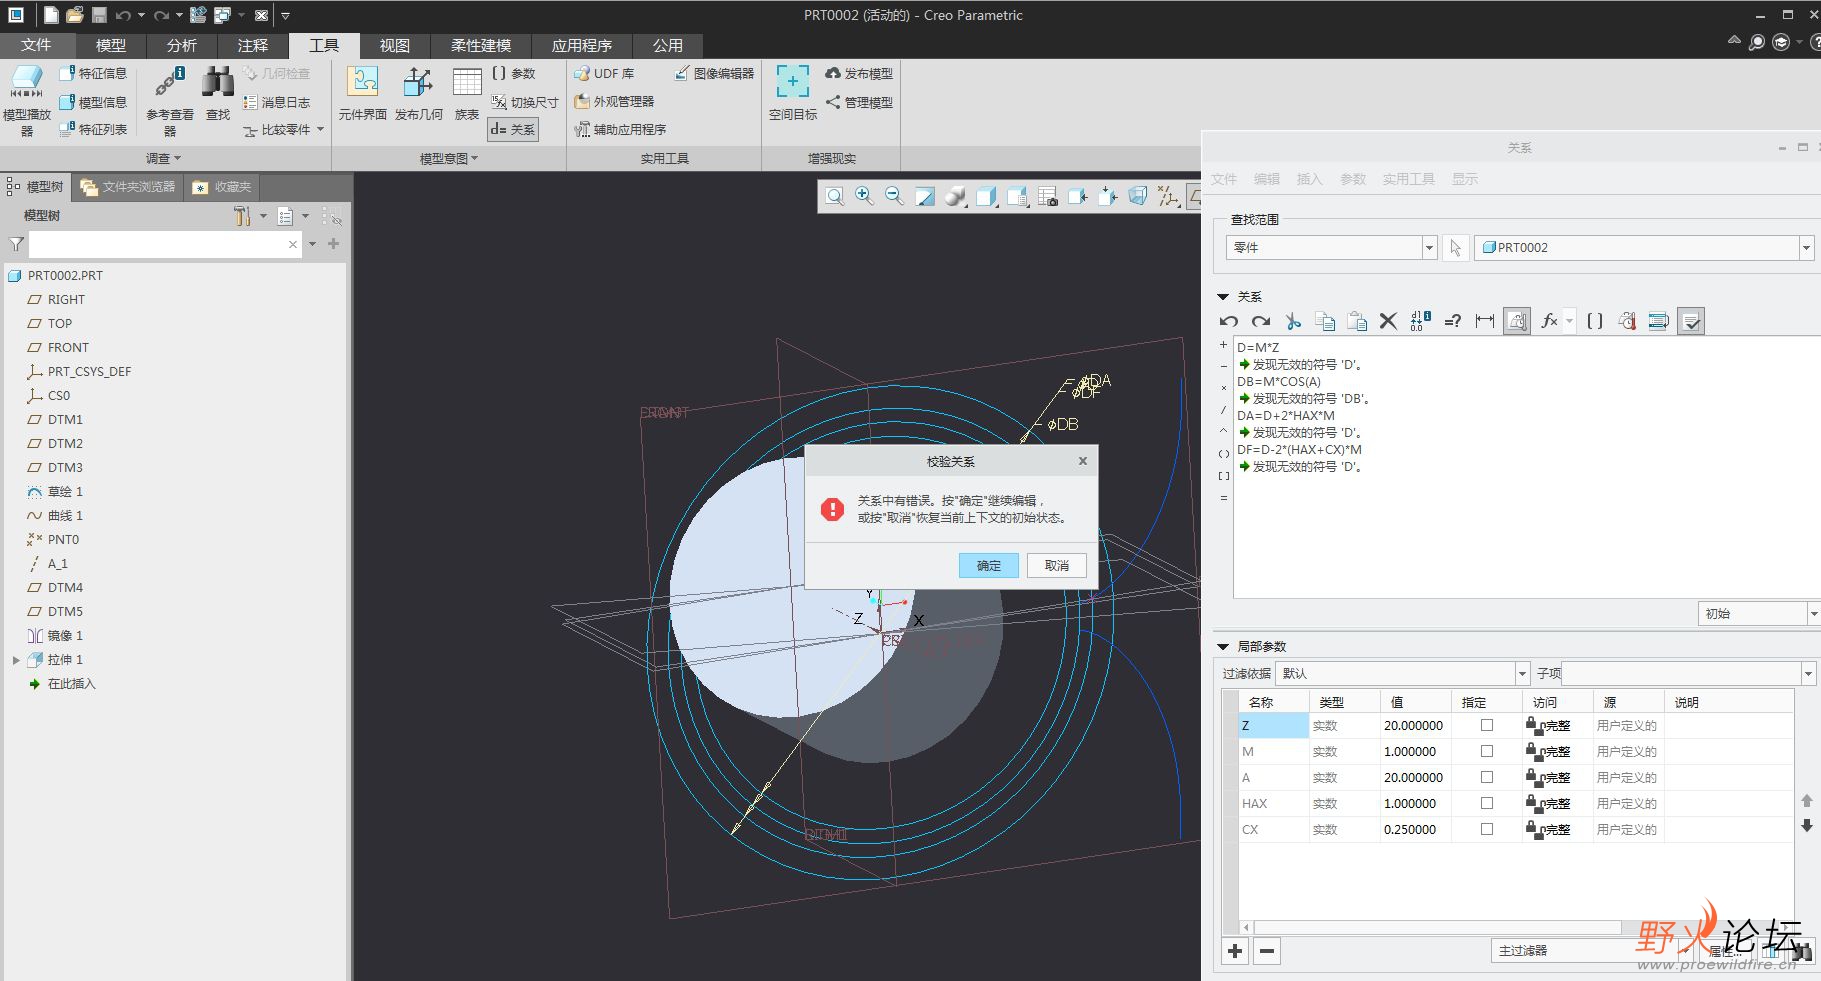
Task: Cut selected relation text with the scissors icon
Action: point(1293,321)
